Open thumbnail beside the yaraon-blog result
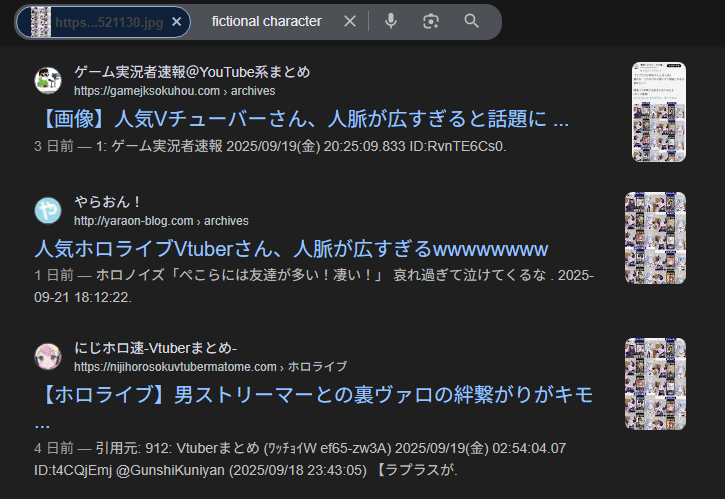725x499 pixels. pos(655,241)
